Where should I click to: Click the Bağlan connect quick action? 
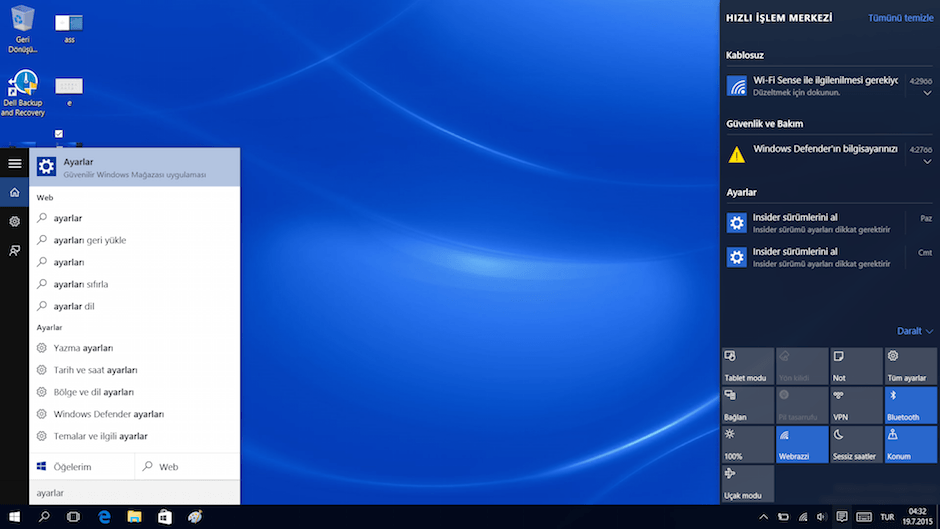tap(748, 405)
